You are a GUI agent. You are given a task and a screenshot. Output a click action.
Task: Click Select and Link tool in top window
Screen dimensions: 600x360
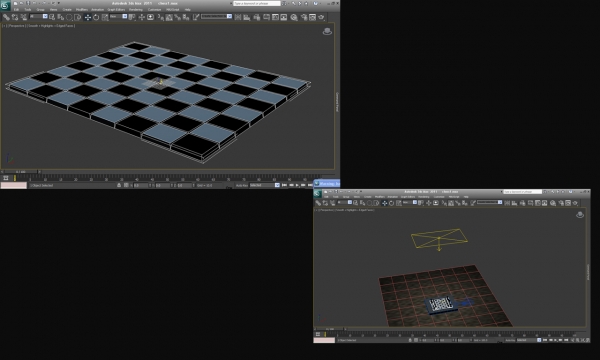[6, 17]
